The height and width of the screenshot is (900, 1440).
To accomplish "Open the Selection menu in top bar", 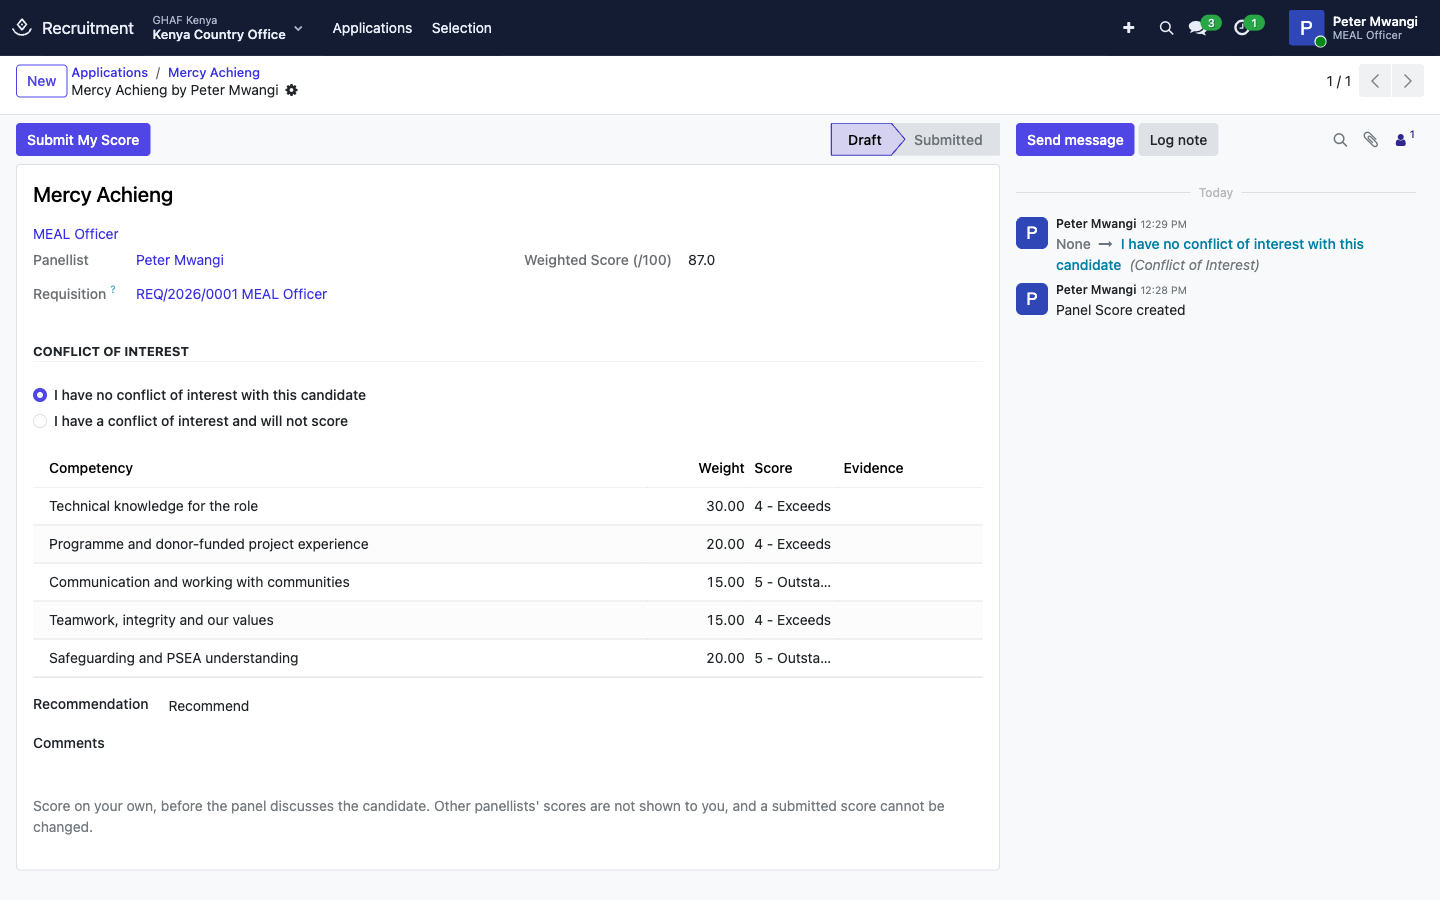I will pyautogui.click(x=462, y=28).
